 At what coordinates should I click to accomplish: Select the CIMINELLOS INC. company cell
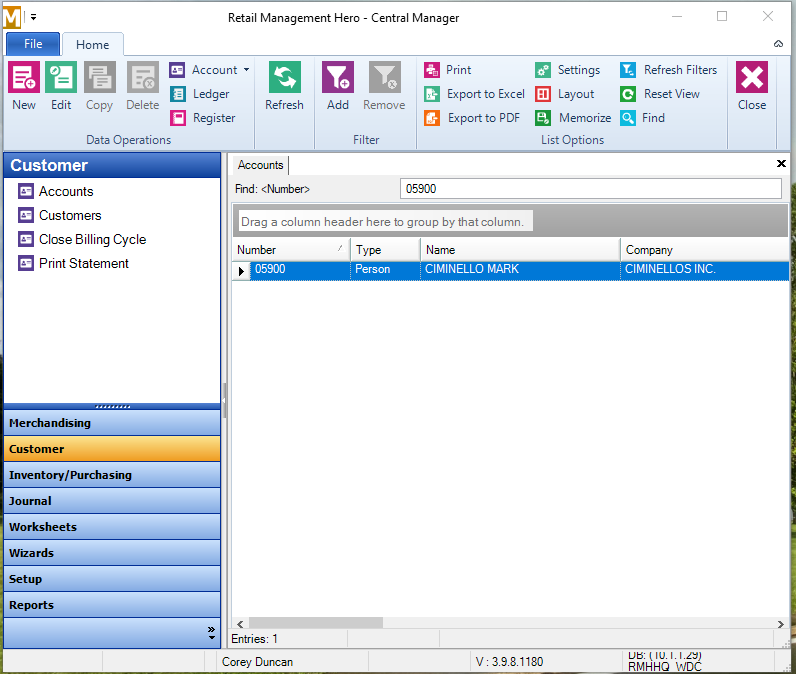(705, 269)
